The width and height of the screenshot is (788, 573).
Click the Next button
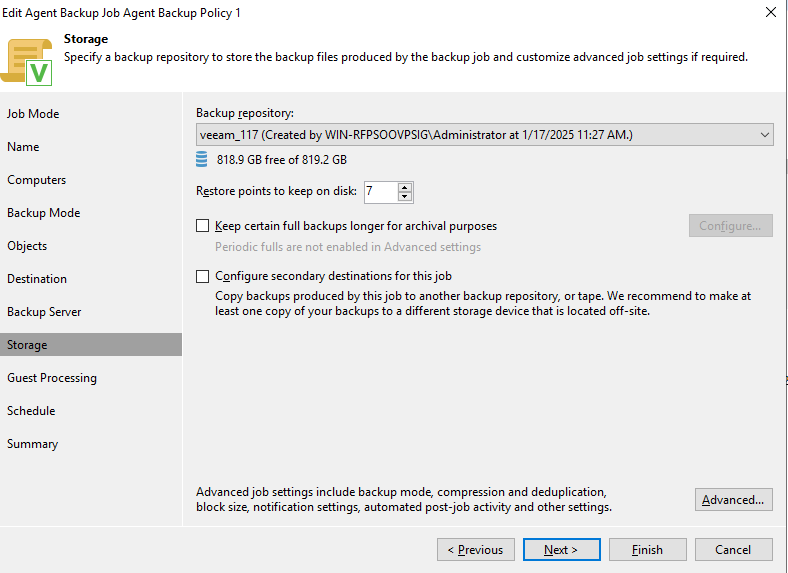point(561,549)
